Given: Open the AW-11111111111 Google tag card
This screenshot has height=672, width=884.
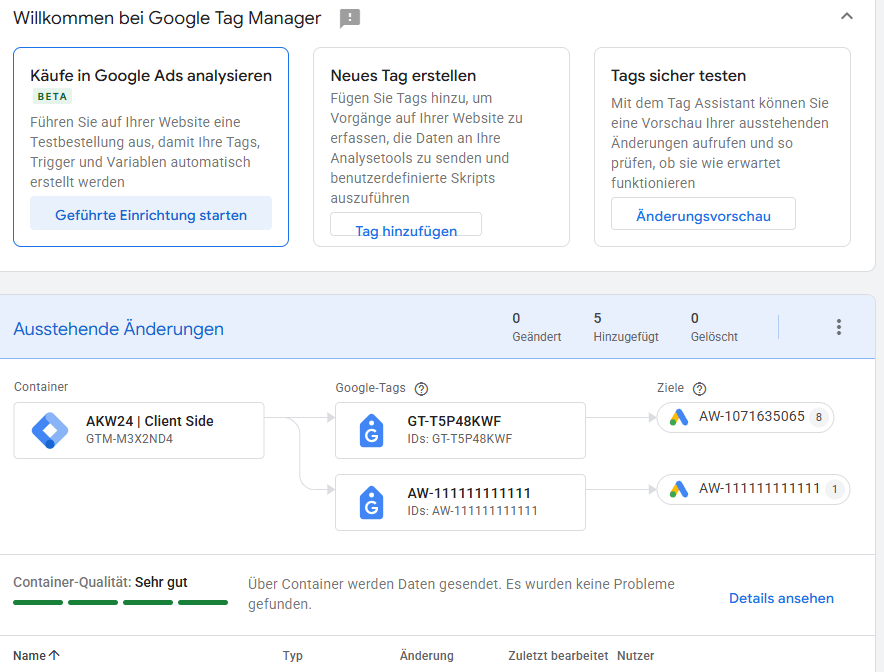Looking at the screenshot, I should (460, 502).
